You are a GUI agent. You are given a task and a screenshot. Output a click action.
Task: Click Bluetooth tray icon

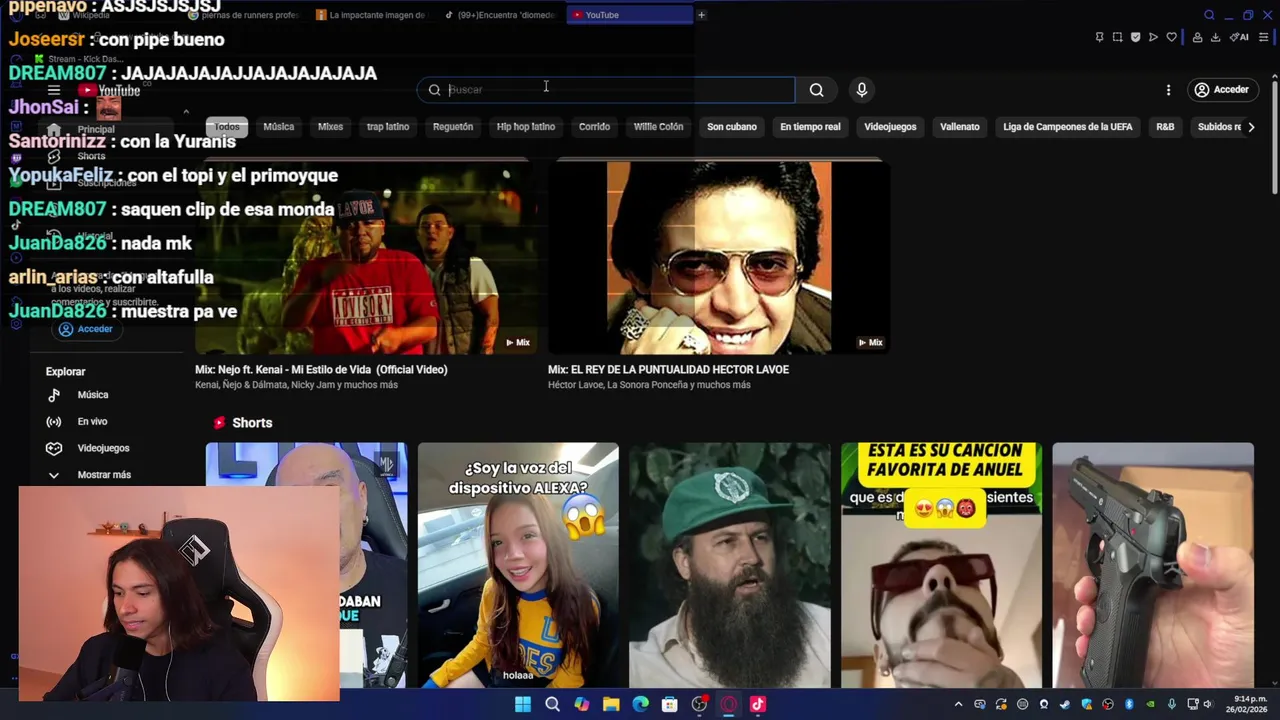[1129, 704]
